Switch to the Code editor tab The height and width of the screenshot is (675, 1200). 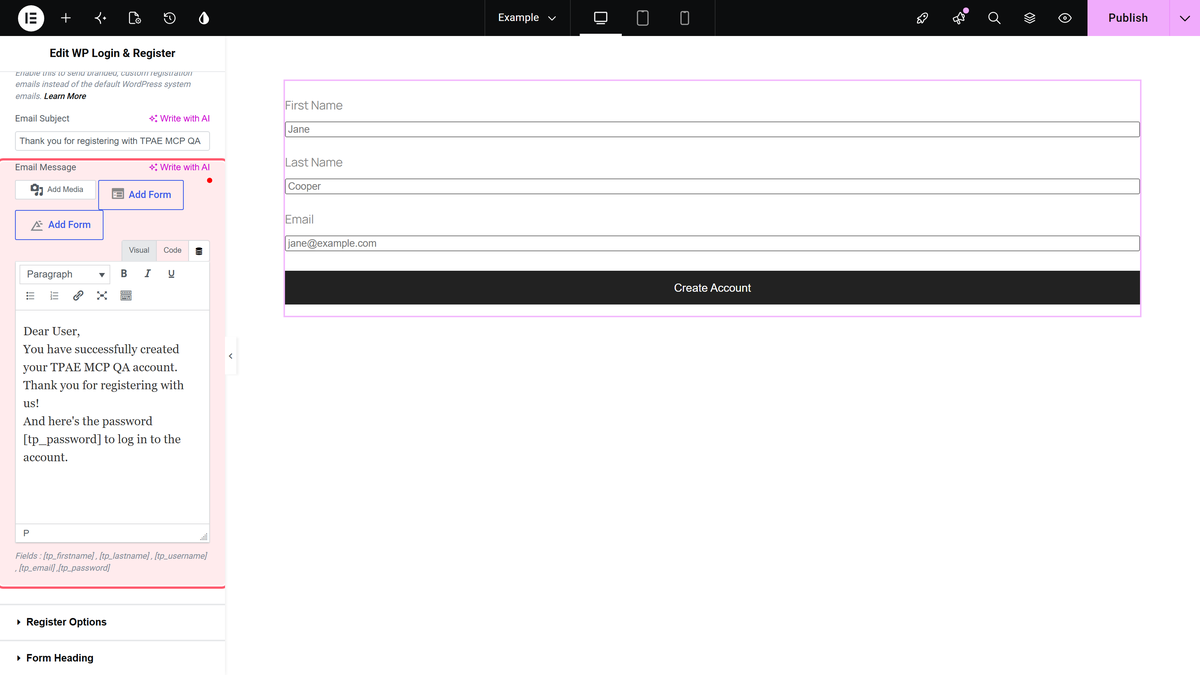point(172,250)
